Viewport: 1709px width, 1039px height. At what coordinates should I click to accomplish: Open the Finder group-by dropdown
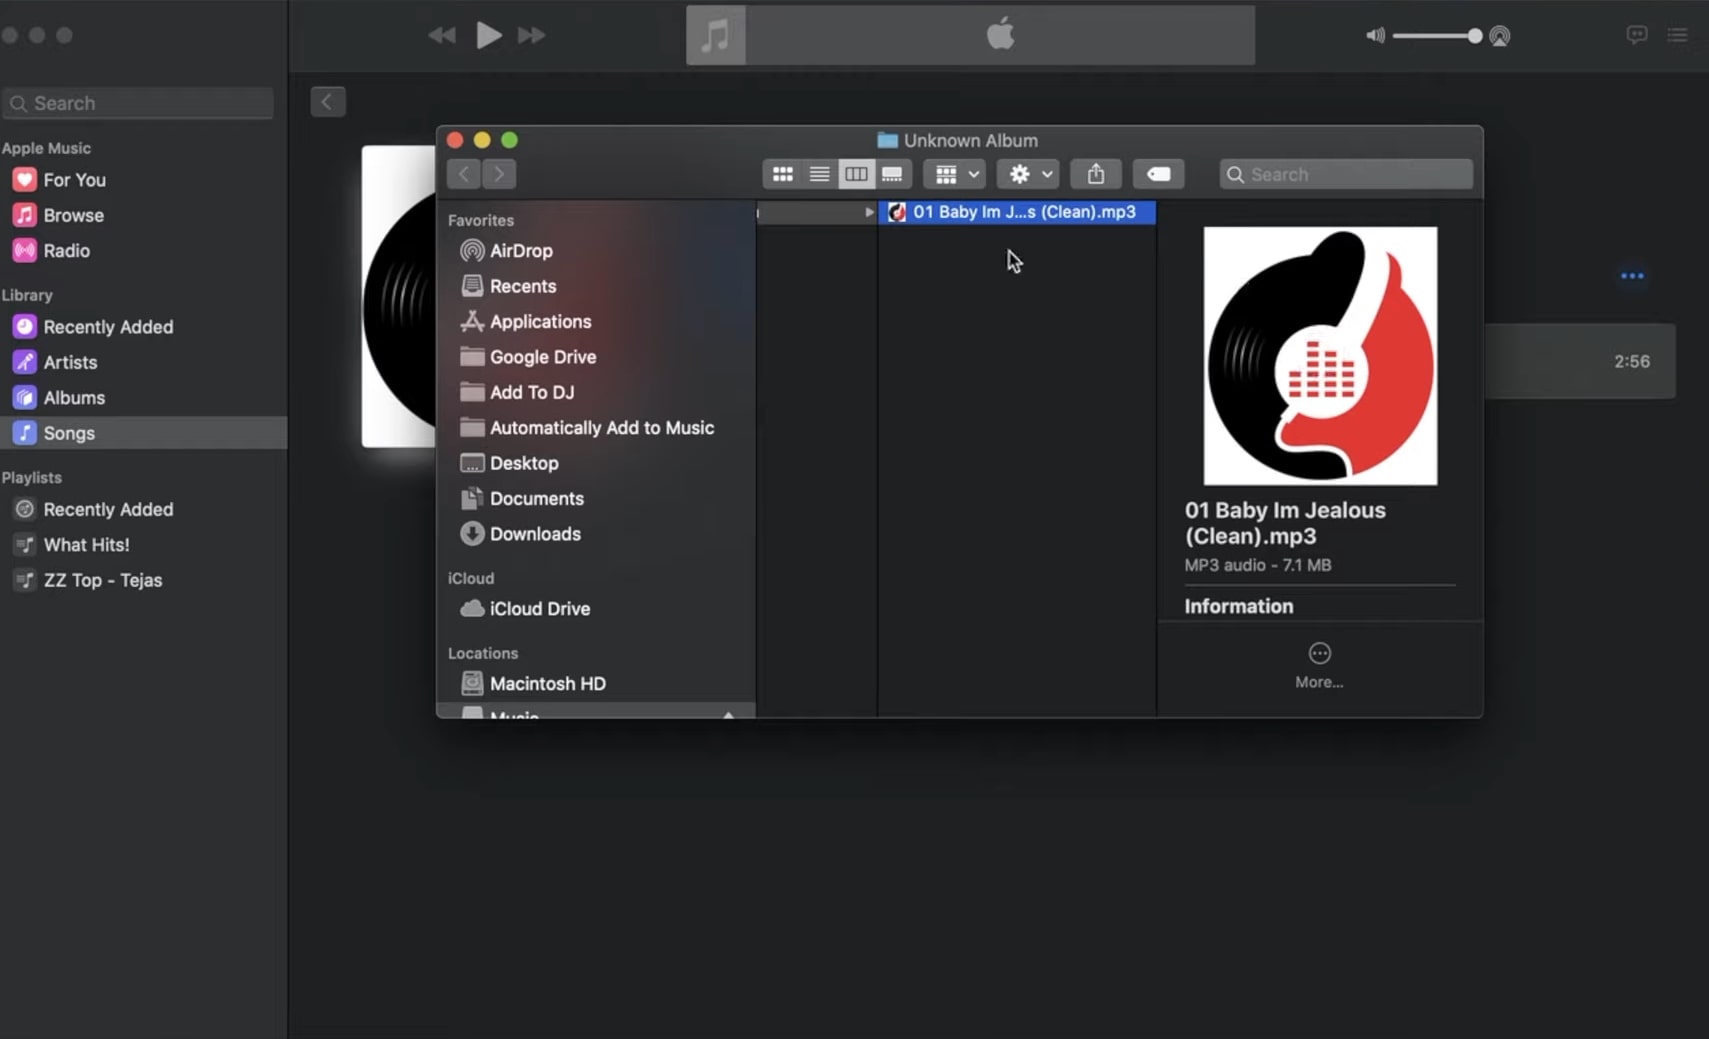[955, 174]
